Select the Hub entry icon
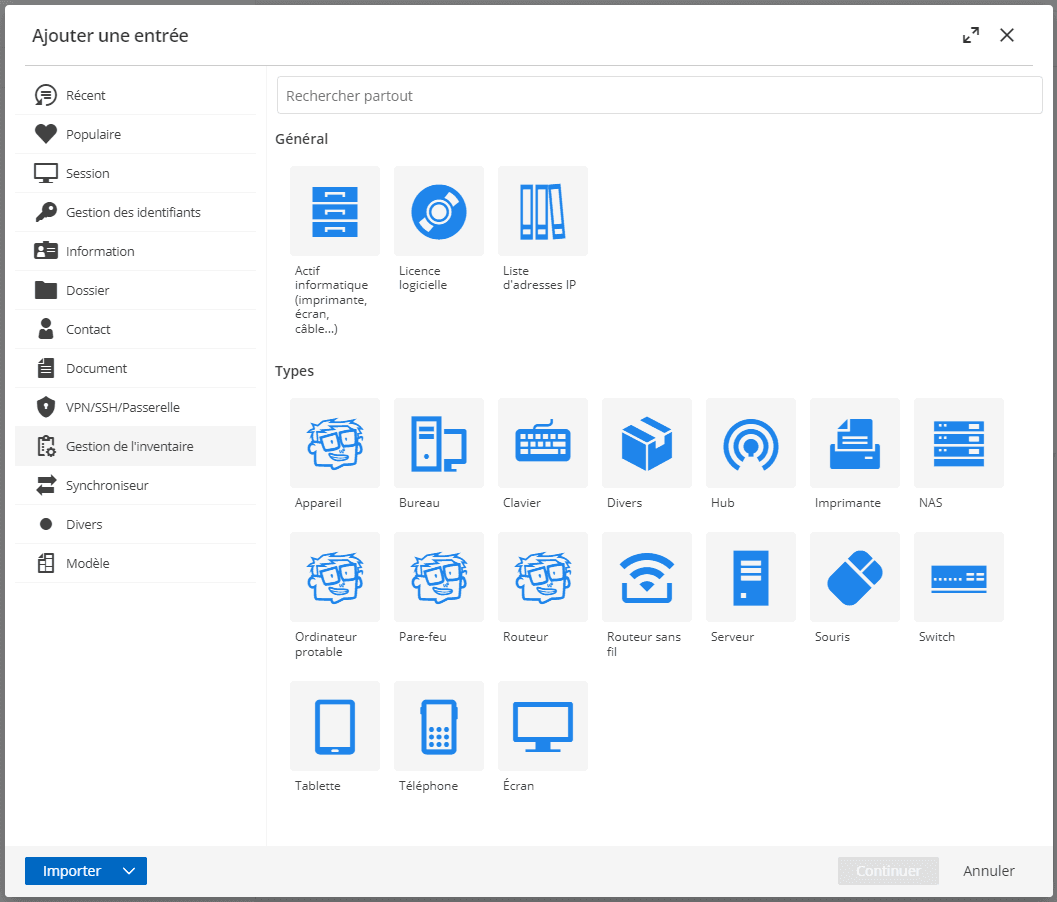 click(750, 443)
